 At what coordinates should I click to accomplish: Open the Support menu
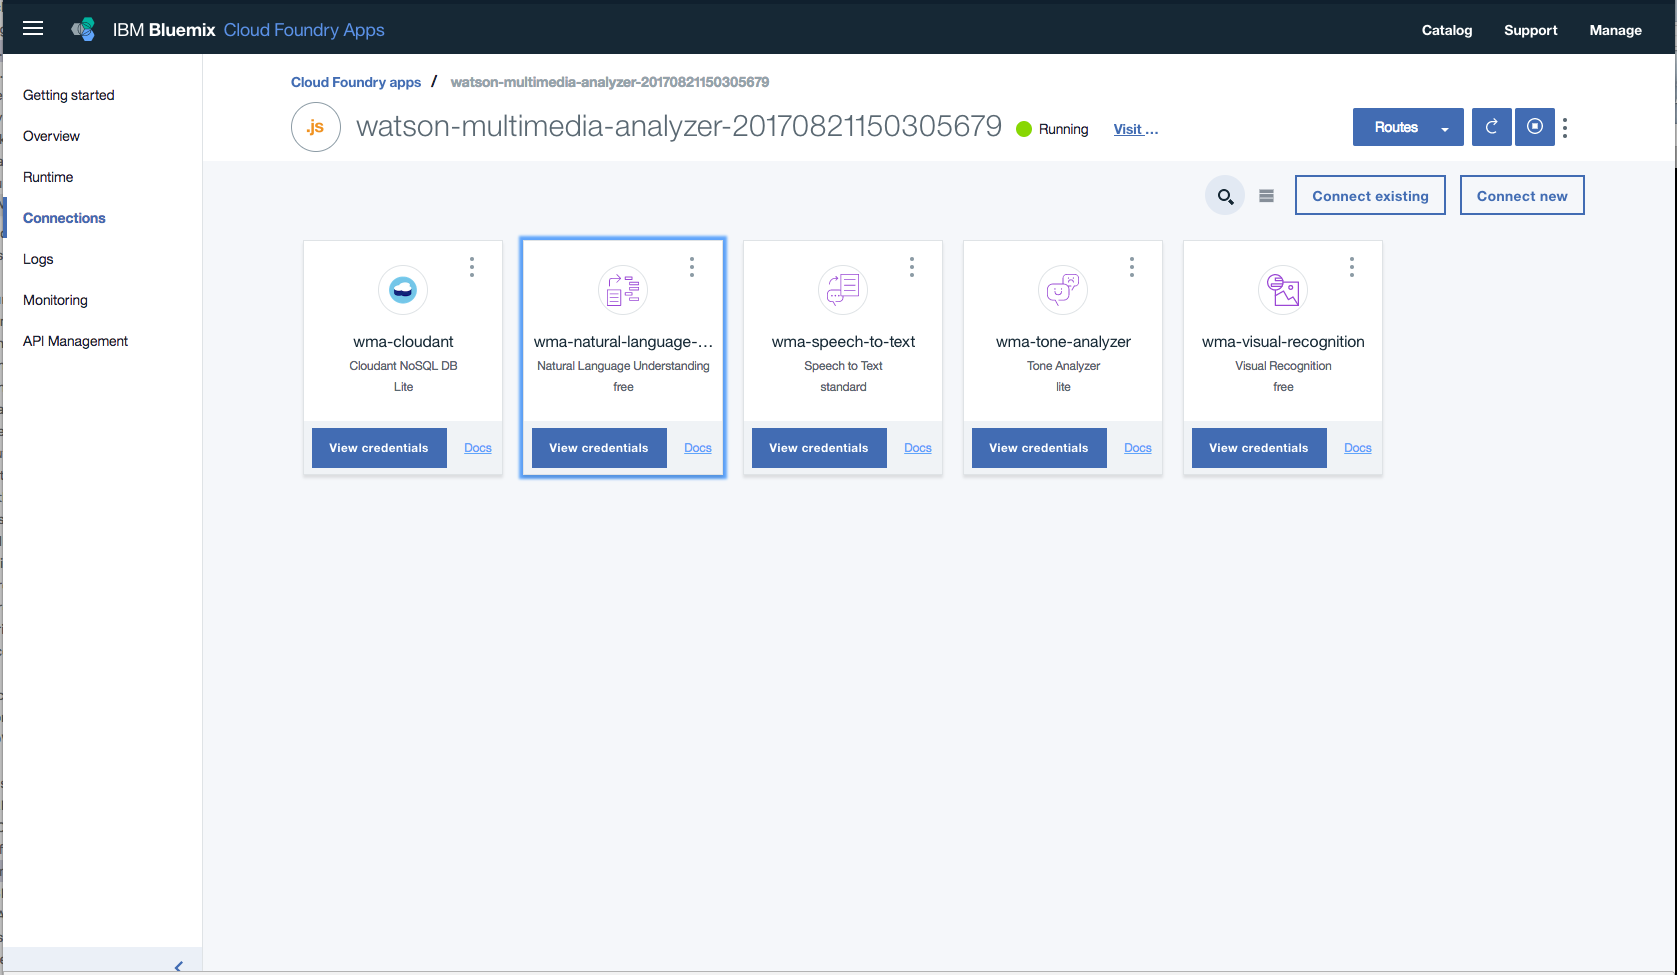coord(1531,30)
